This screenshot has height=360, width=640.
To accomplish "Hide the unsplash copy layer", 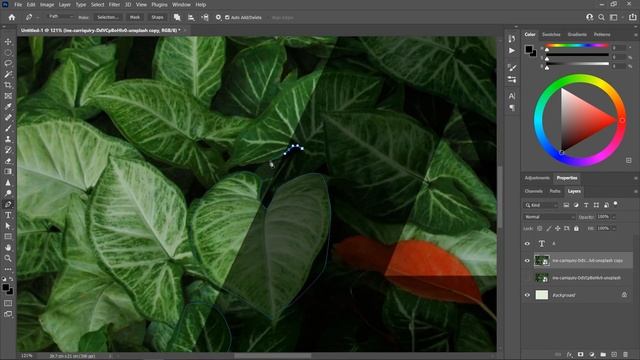I will 527,260.
